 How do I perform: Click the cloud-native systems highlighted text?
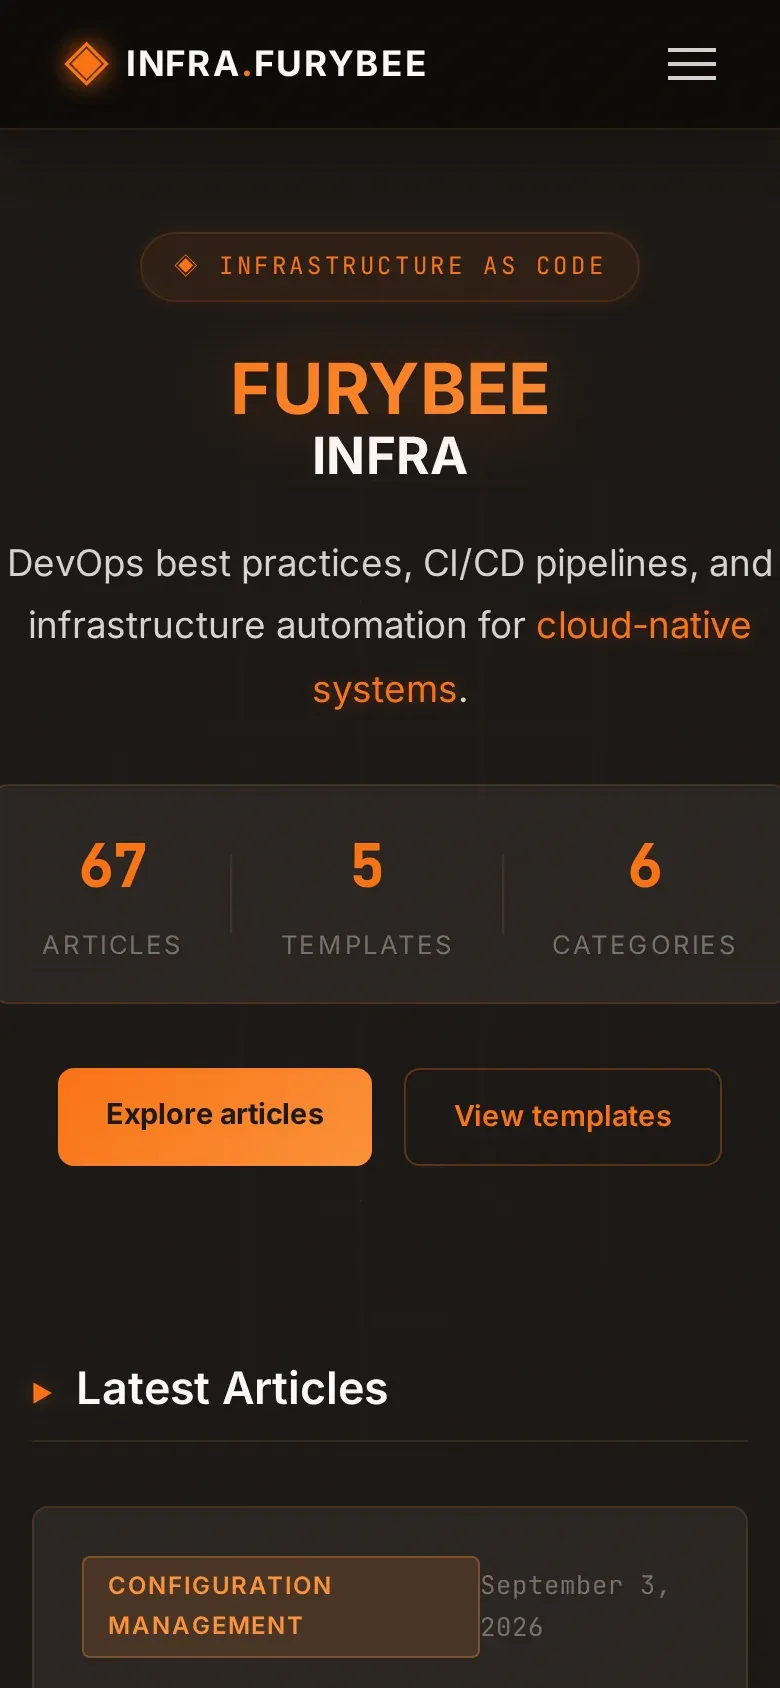(x=532, y=657)
